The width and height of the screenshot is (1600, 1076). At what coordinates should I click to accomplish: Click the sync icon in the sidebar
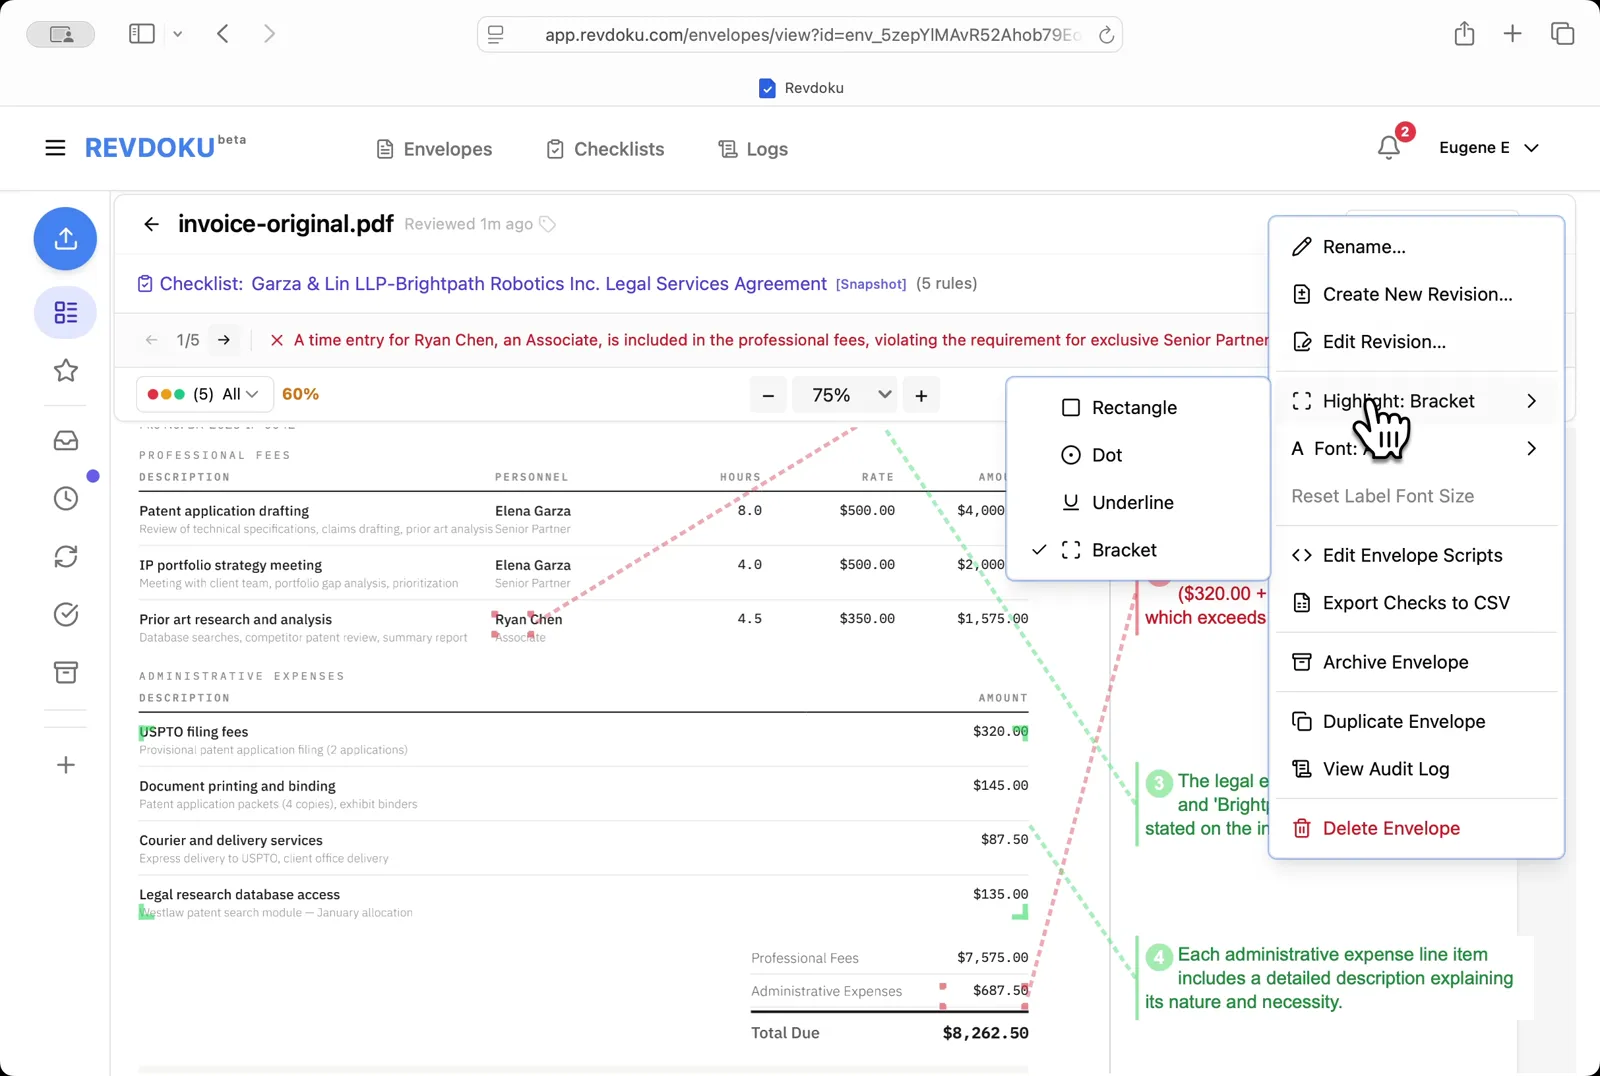point(65,557)
